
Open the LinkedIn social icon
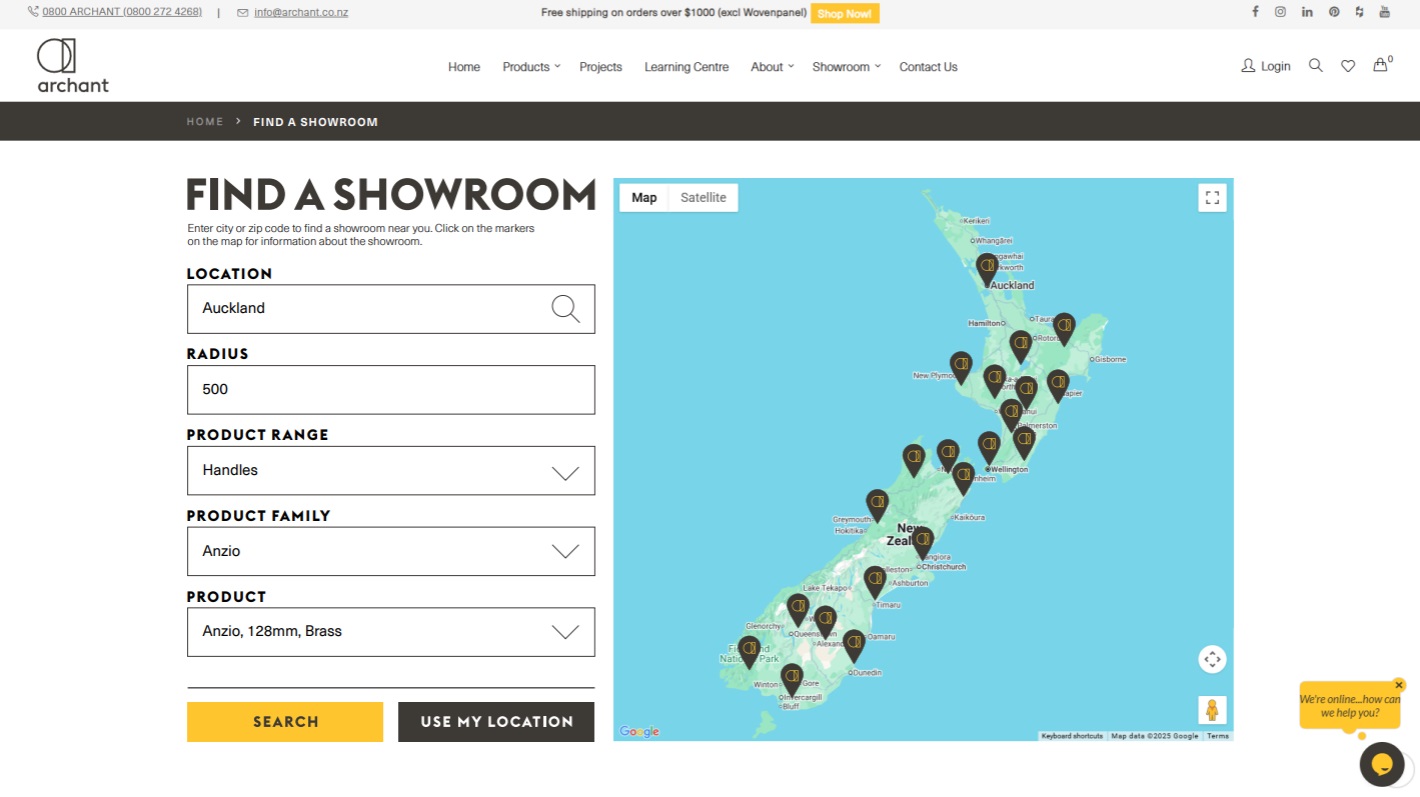pyautogui.click(x=1307, y=12)
